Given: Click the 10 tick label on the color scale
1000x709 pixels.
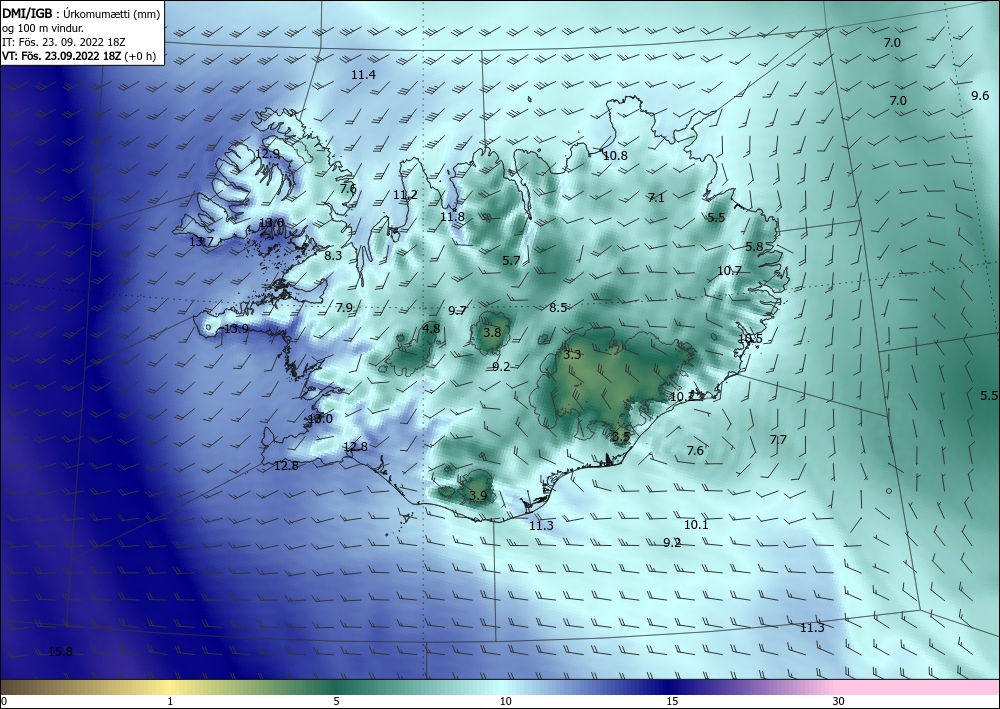Looking at the screenshot, I should click(x=505, y=701).
